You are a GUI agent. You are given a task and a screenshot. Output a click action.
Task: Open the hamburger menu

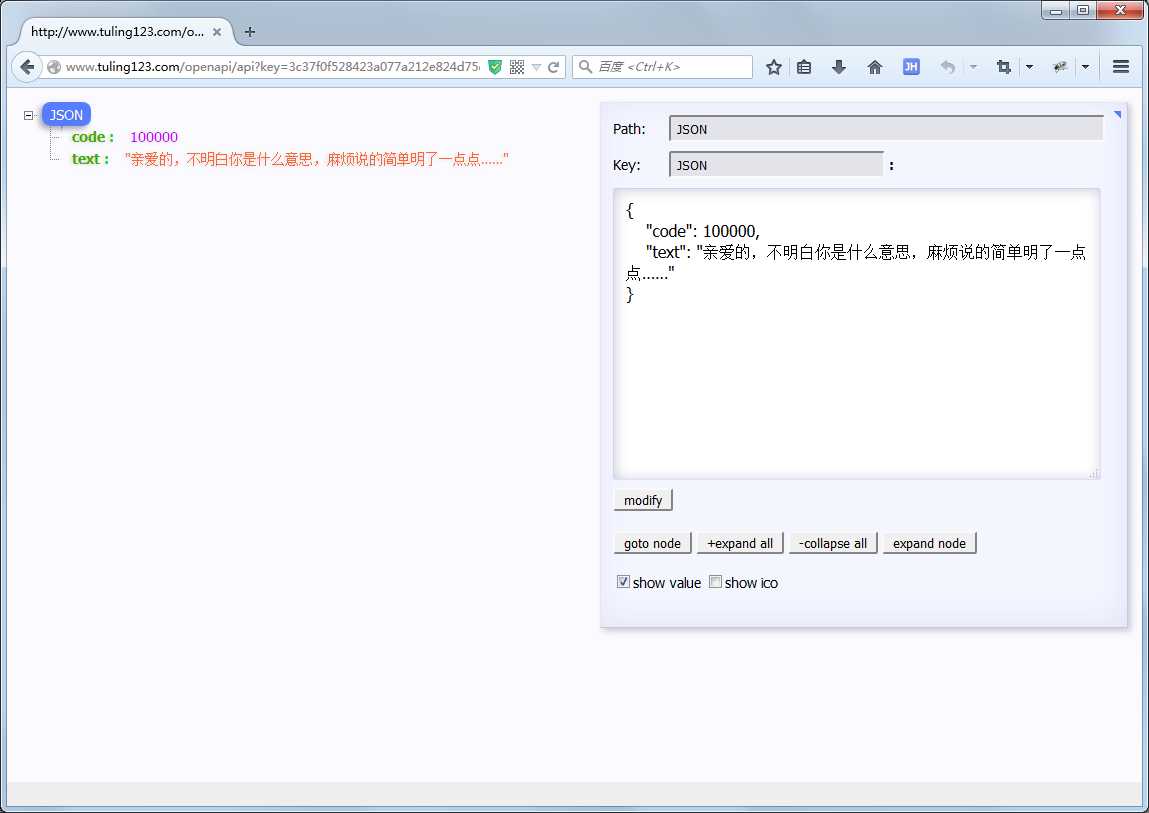[x=1120, y=67]
